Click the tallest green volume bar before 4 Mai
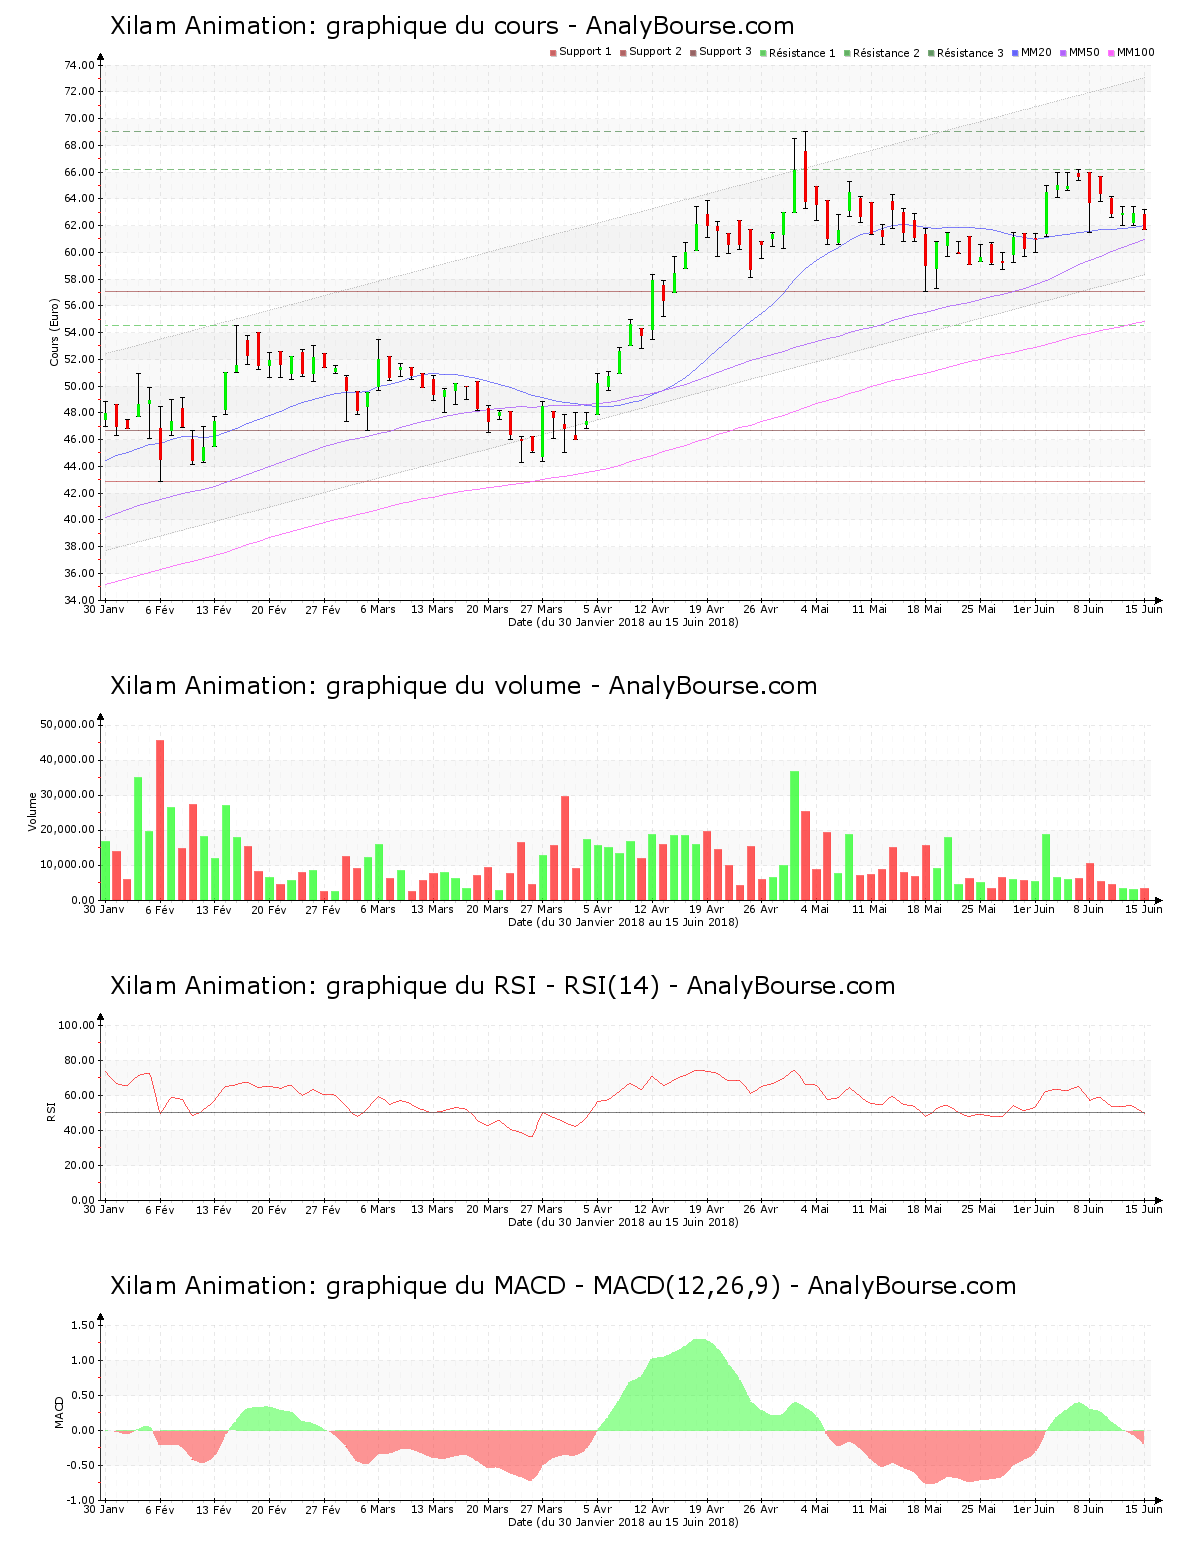Image resolution: width=1200 pixels, height=1550 pixels. pos(794,835)
